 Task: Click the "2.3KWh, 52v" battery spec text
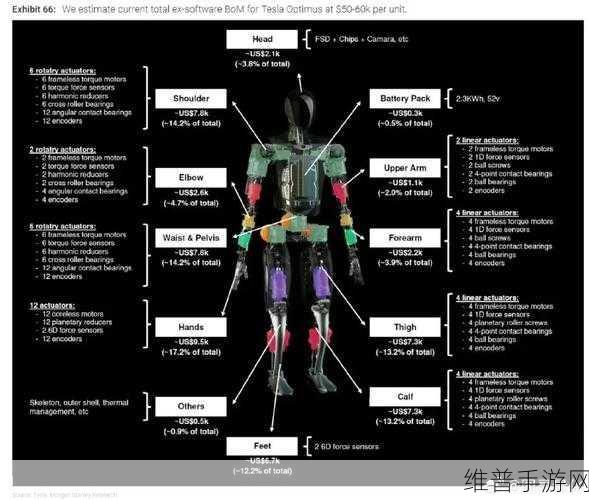pos(477,99)
